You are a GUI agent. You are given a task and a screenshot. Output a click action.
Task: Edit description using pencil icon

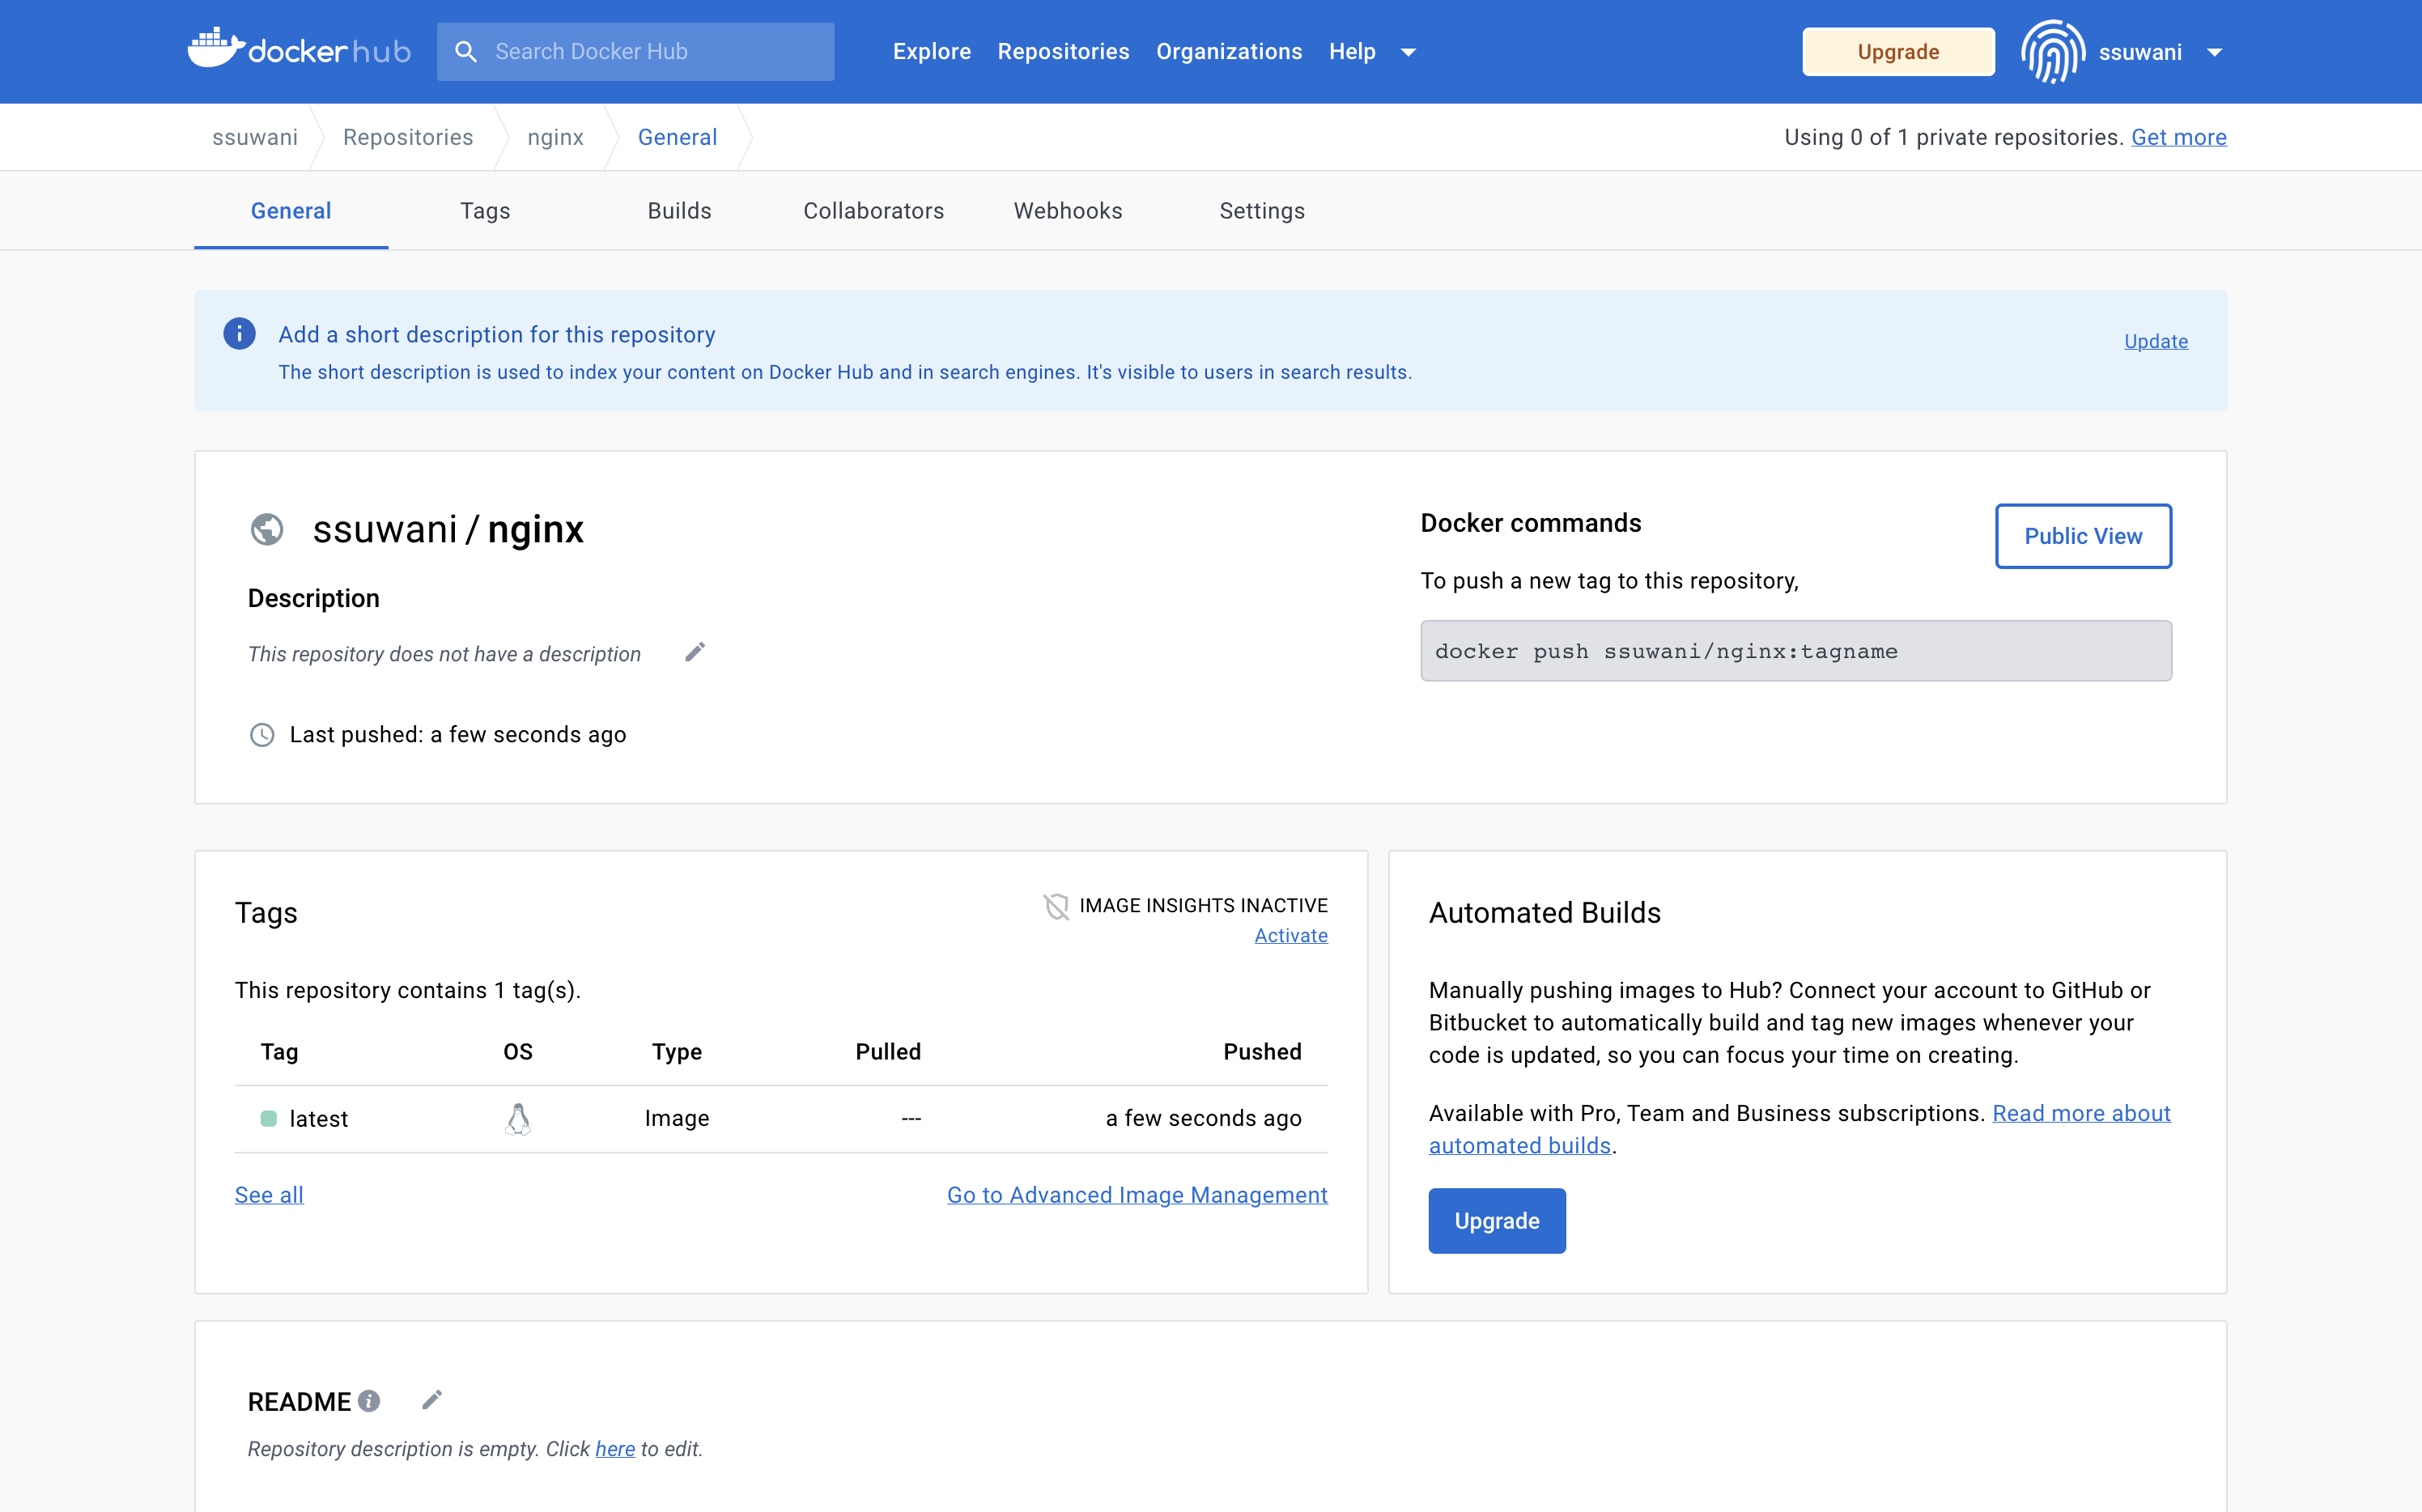tap(695, 652)
